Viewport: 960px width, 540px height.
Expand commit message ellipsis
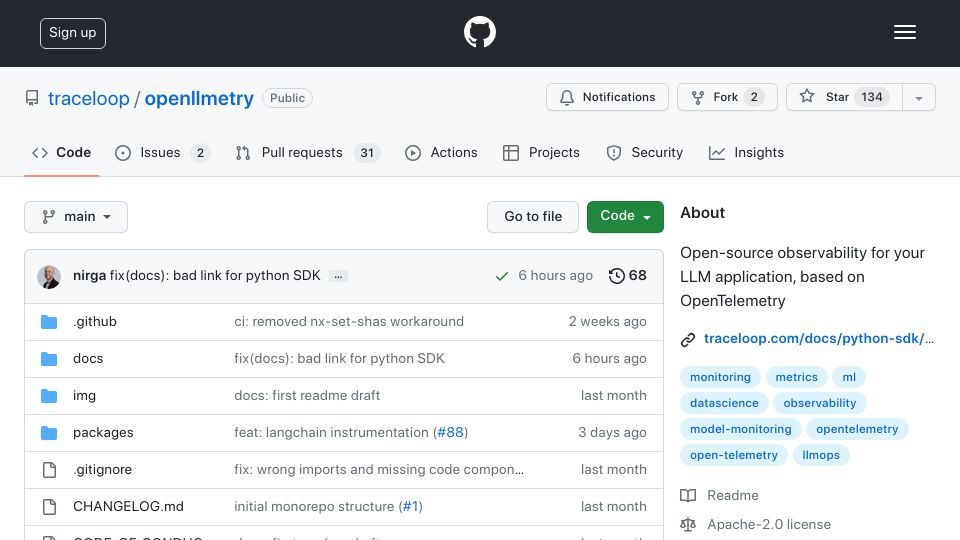338,277
